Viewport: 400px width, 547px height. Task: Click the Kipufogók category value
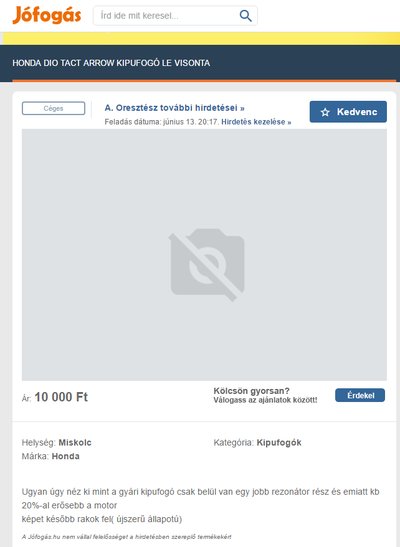[x=279, y=443]
